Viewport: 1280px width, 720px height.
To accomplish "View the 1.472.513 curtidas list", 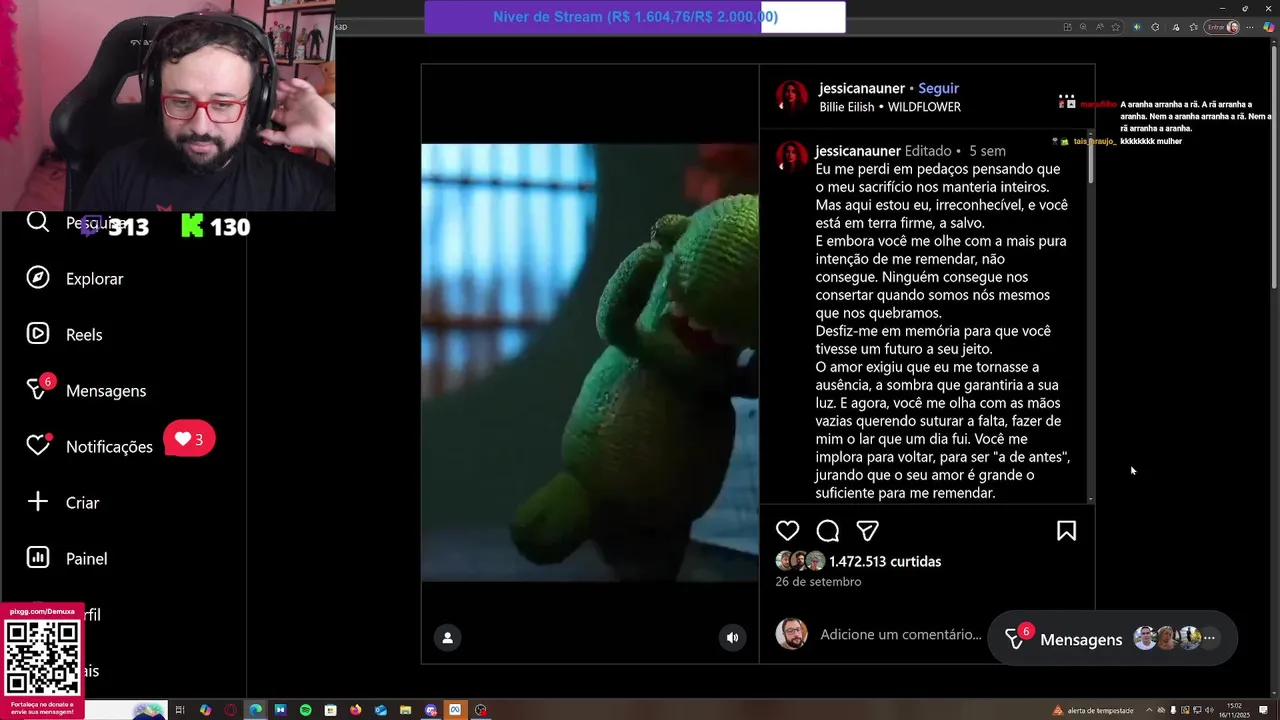I will pos(885,562).
